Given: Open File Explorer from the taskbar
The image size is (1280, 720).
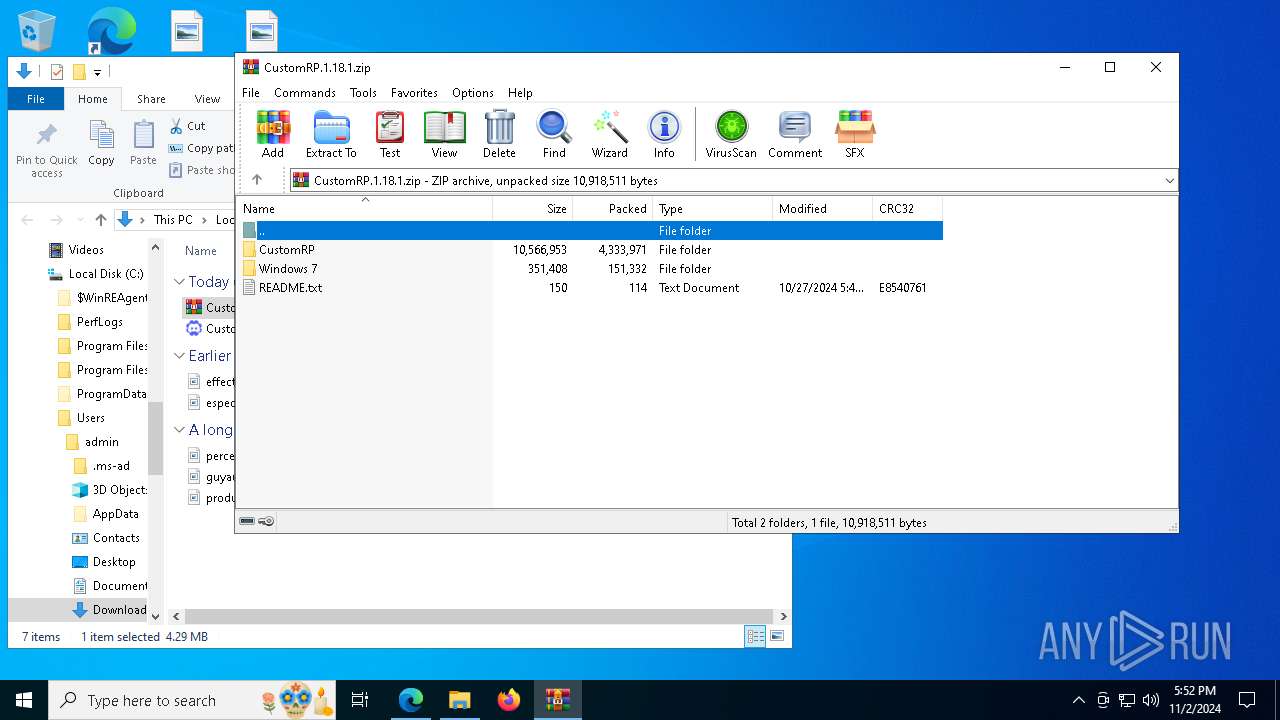Looking at the screenshot, I should pos(460,700).
